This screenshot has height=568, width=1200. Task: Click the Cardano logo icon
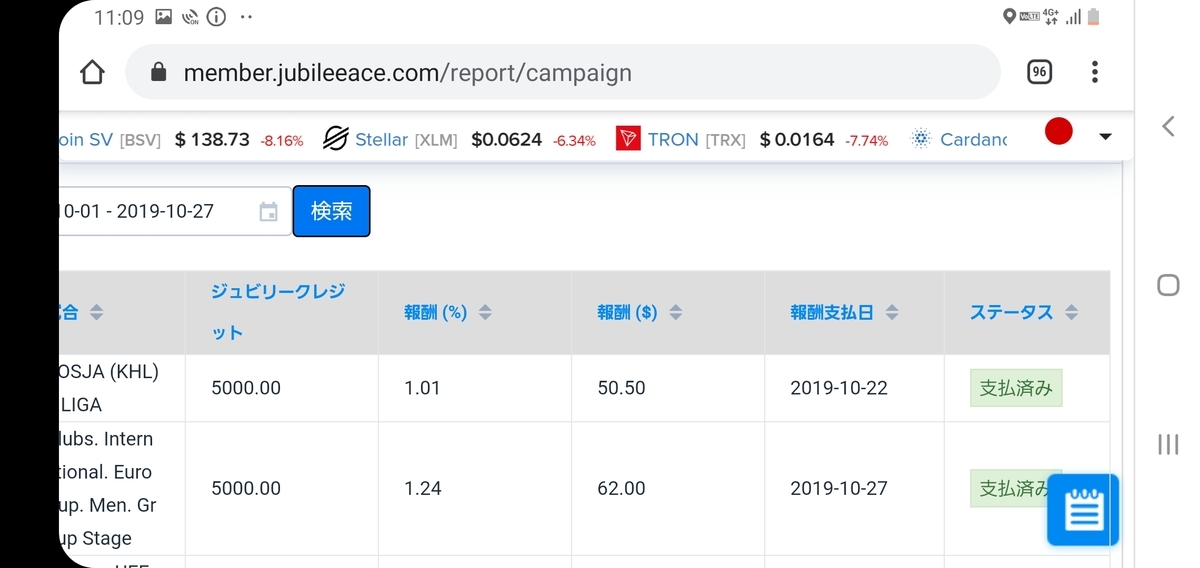(x=921, y=139)
